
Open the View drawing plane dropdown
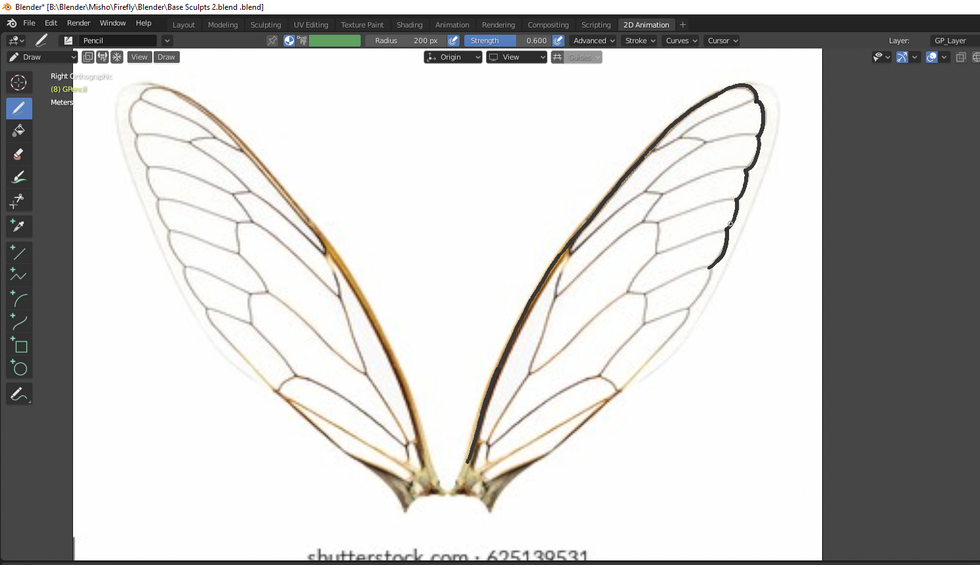click(517, 57)
